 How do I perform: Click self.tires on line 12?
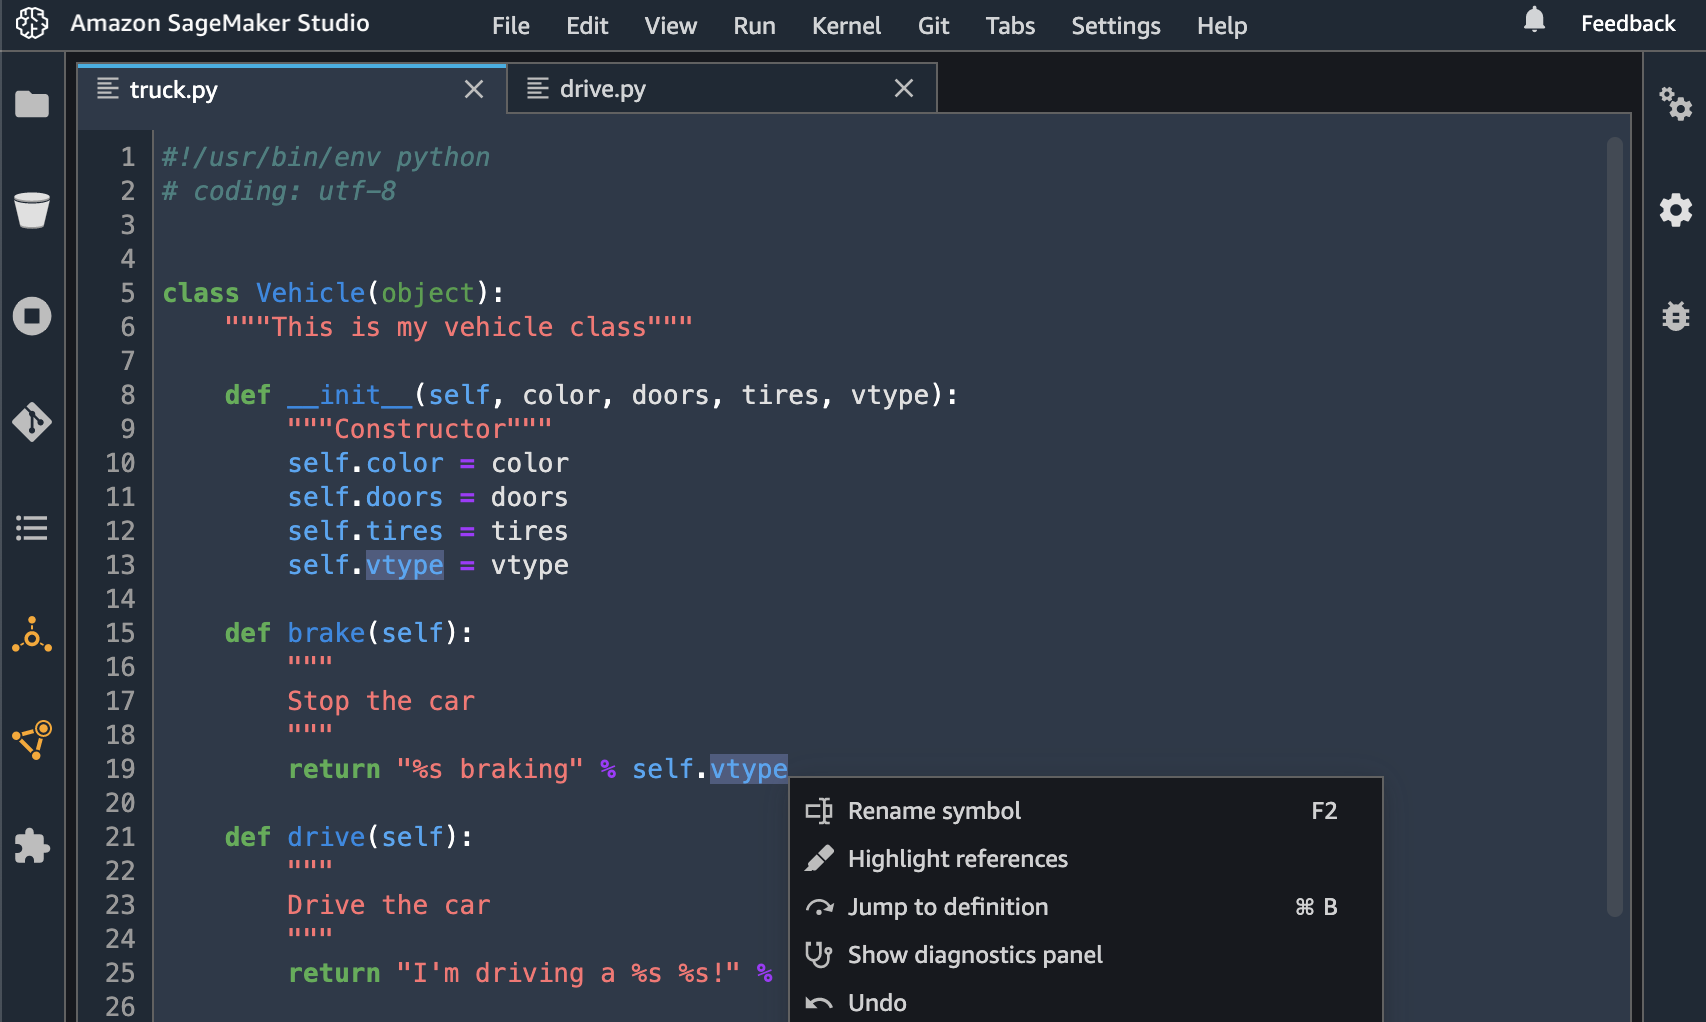coord(365,531)
